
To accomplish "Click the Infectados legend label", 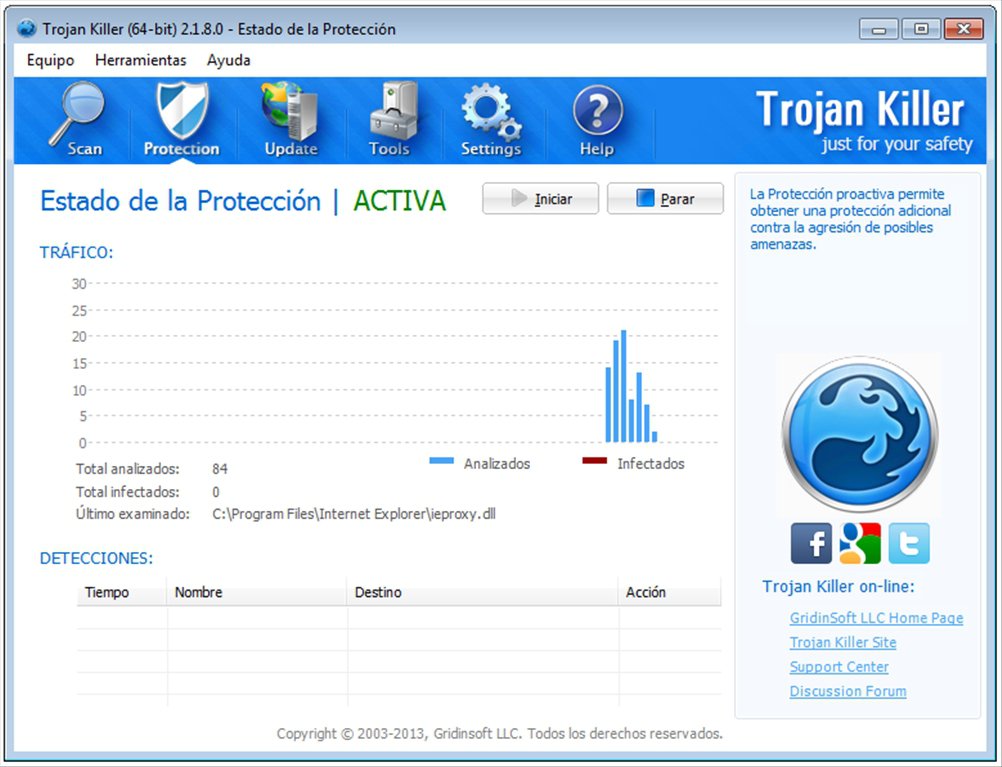I will (x=651, y=464).
